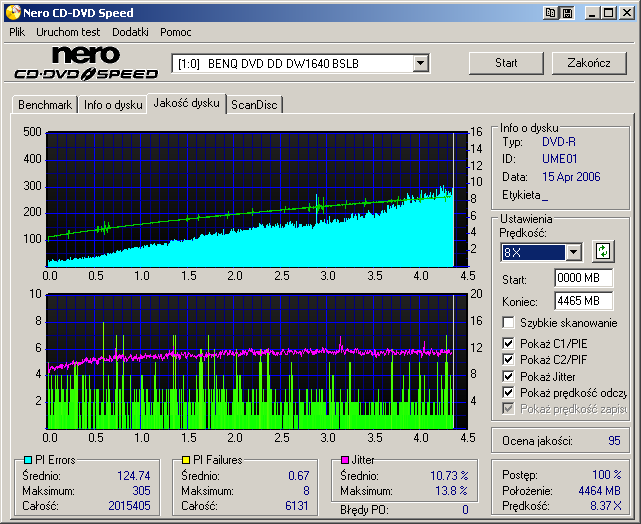Click the save floppy icon in title bar

coord(567,13)
